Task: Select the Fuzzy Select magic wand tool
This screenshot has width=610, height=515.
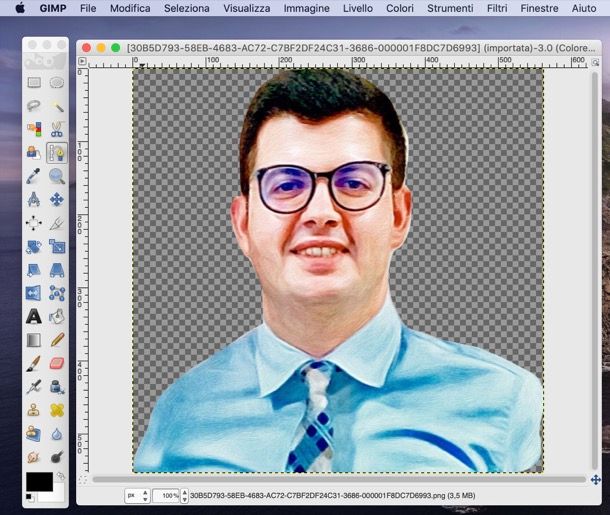Action: point(57,106)
